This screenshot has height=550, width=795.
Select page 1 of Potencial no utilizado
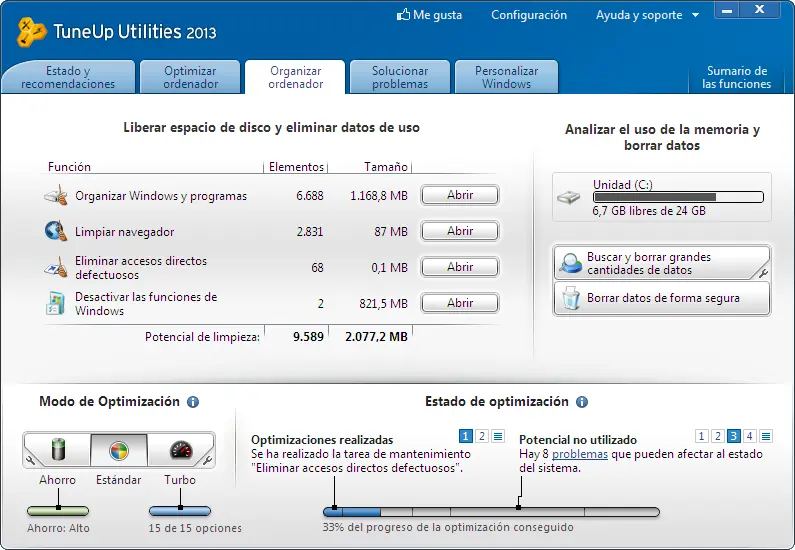tap(701, 436)
